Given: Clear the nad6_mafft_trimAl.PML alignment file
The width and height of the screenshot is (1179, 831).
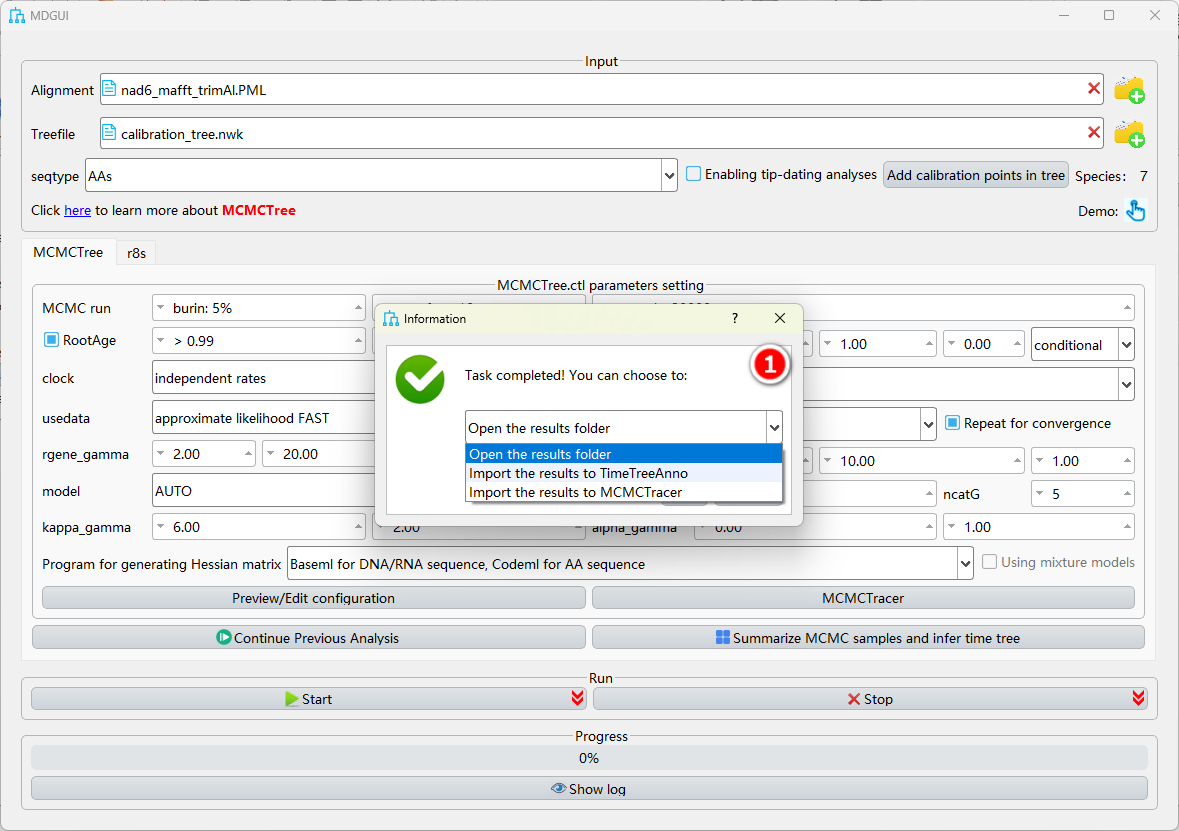Looking at the screenshot, I should (x=1093, y=89).
